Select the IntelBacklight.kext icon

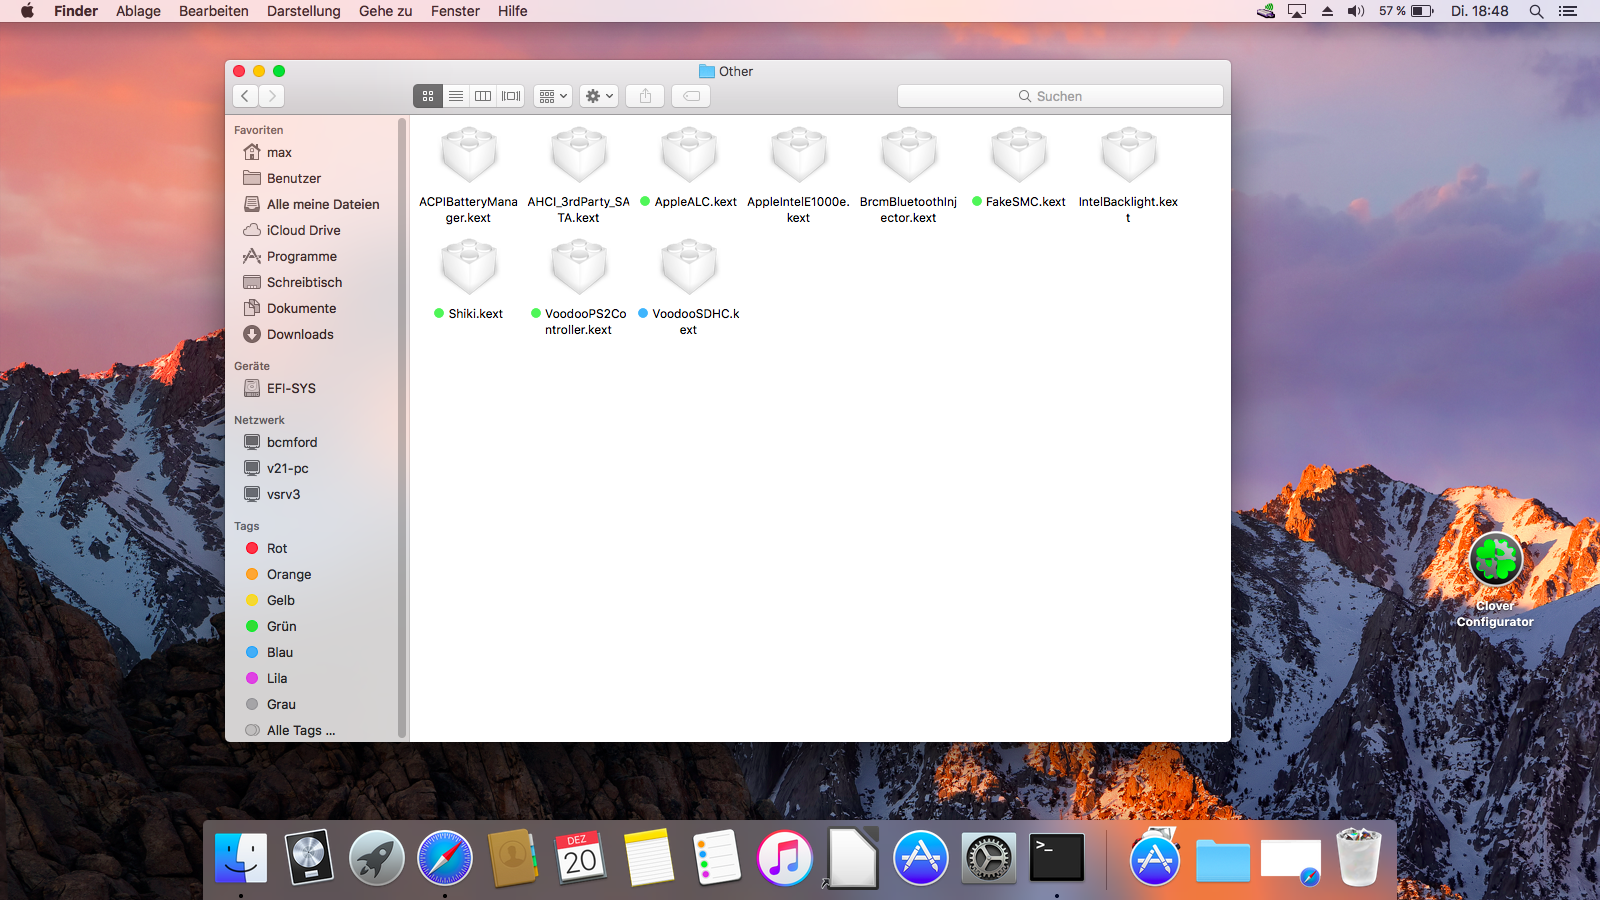click(x=1129, y=155)
